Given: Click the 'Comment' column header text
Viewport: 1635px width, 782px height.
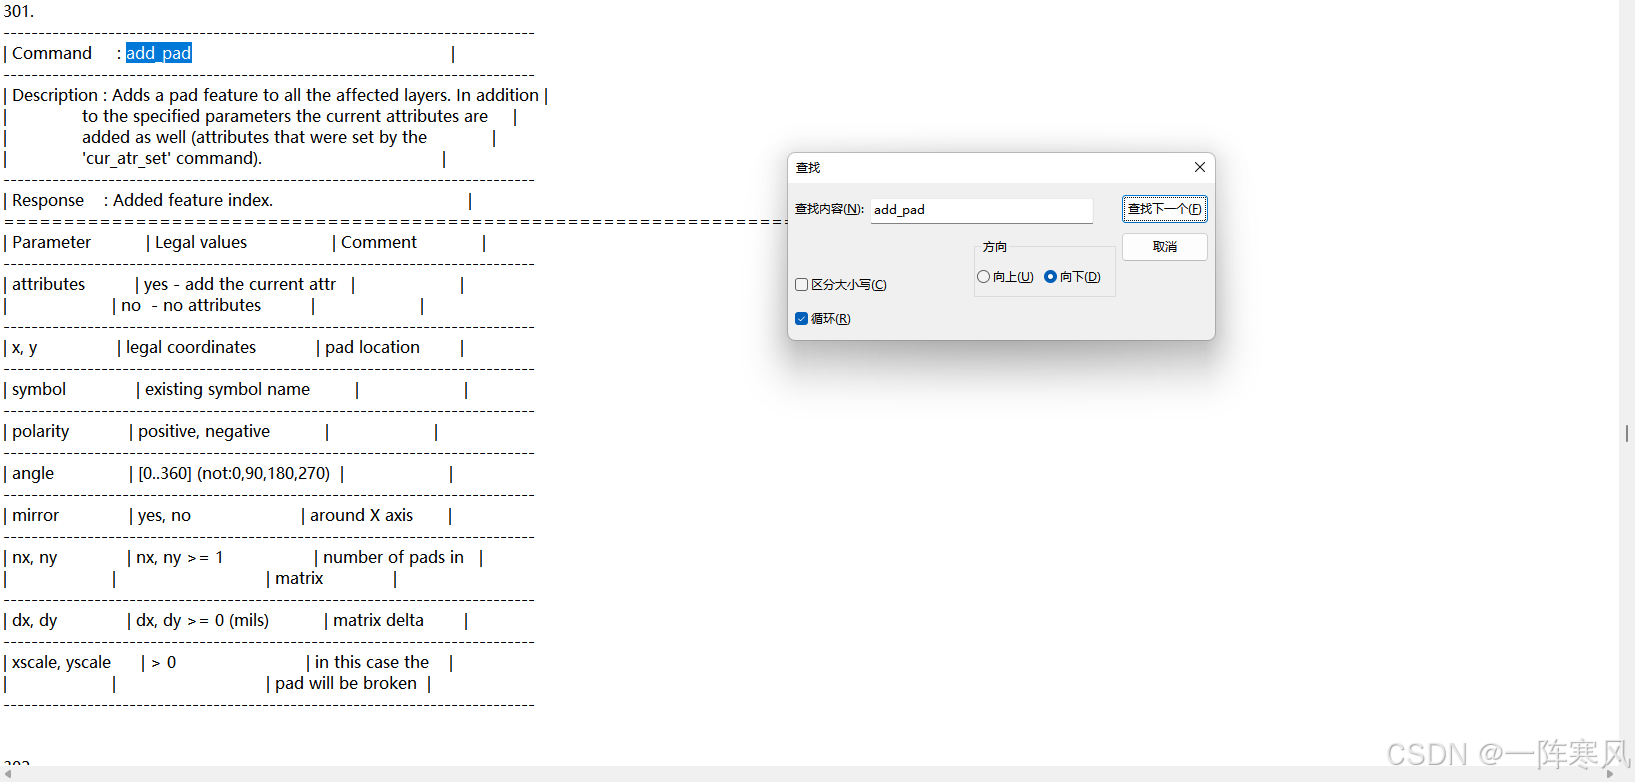Looking at the screenshot, I should coord(378,243).
